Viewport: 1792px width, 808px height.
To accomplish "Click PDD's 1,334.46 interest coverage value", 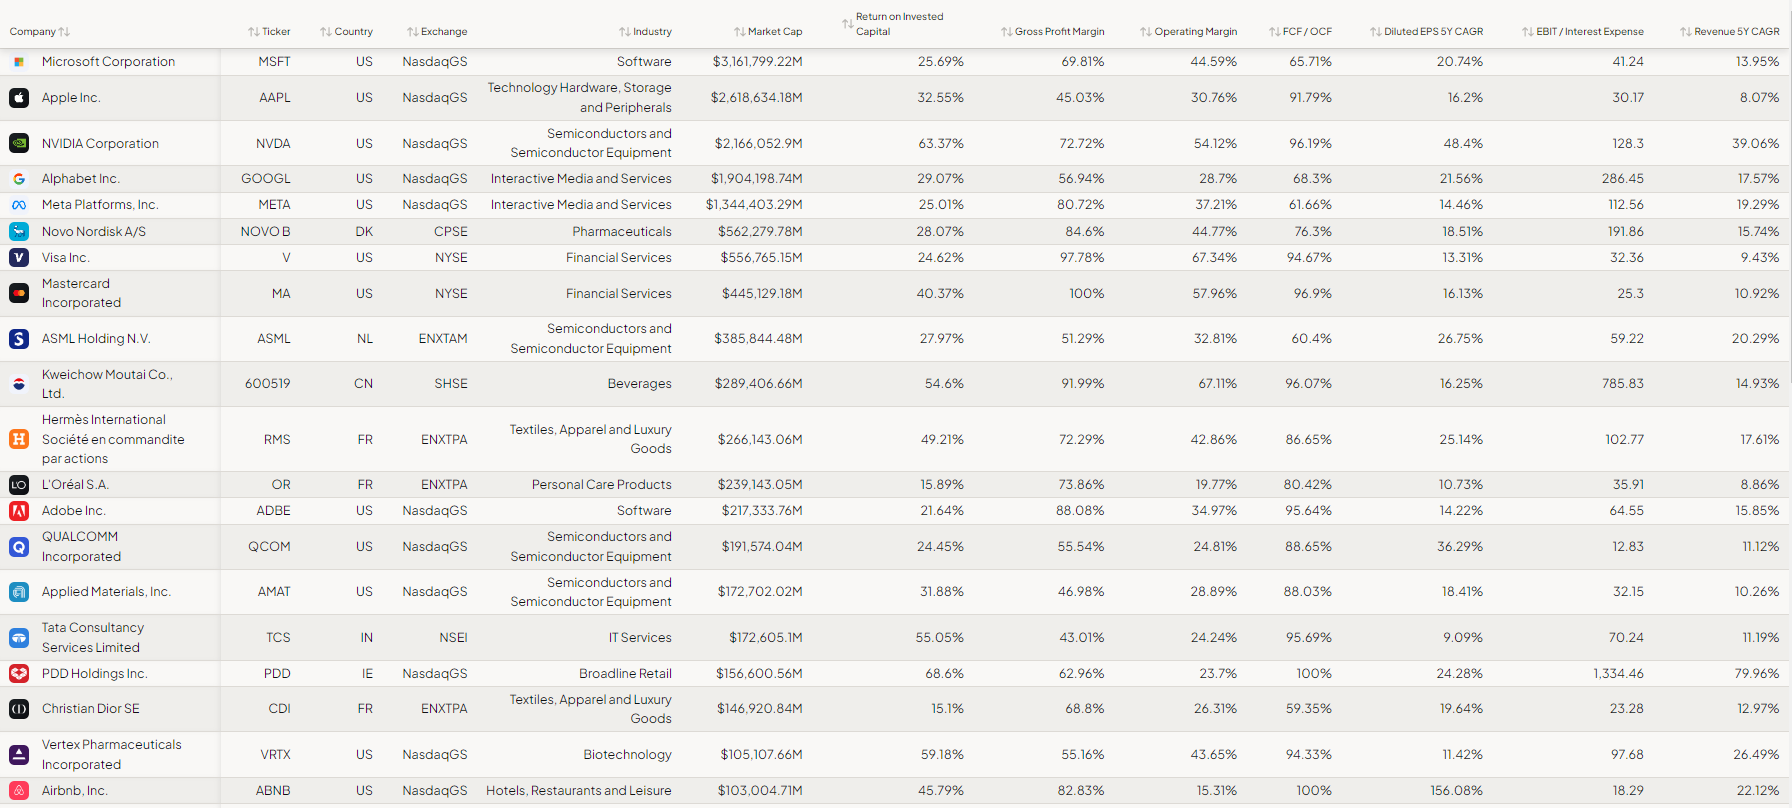I will click(1619, 674).
